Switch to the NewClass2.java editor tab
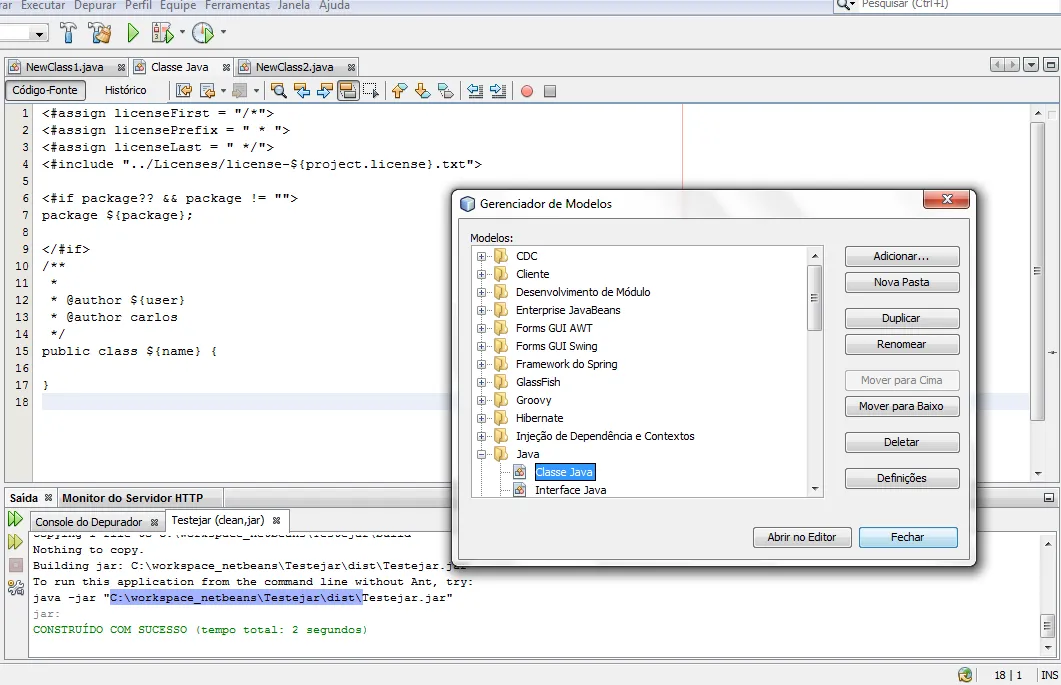 [x=294, y=67]
